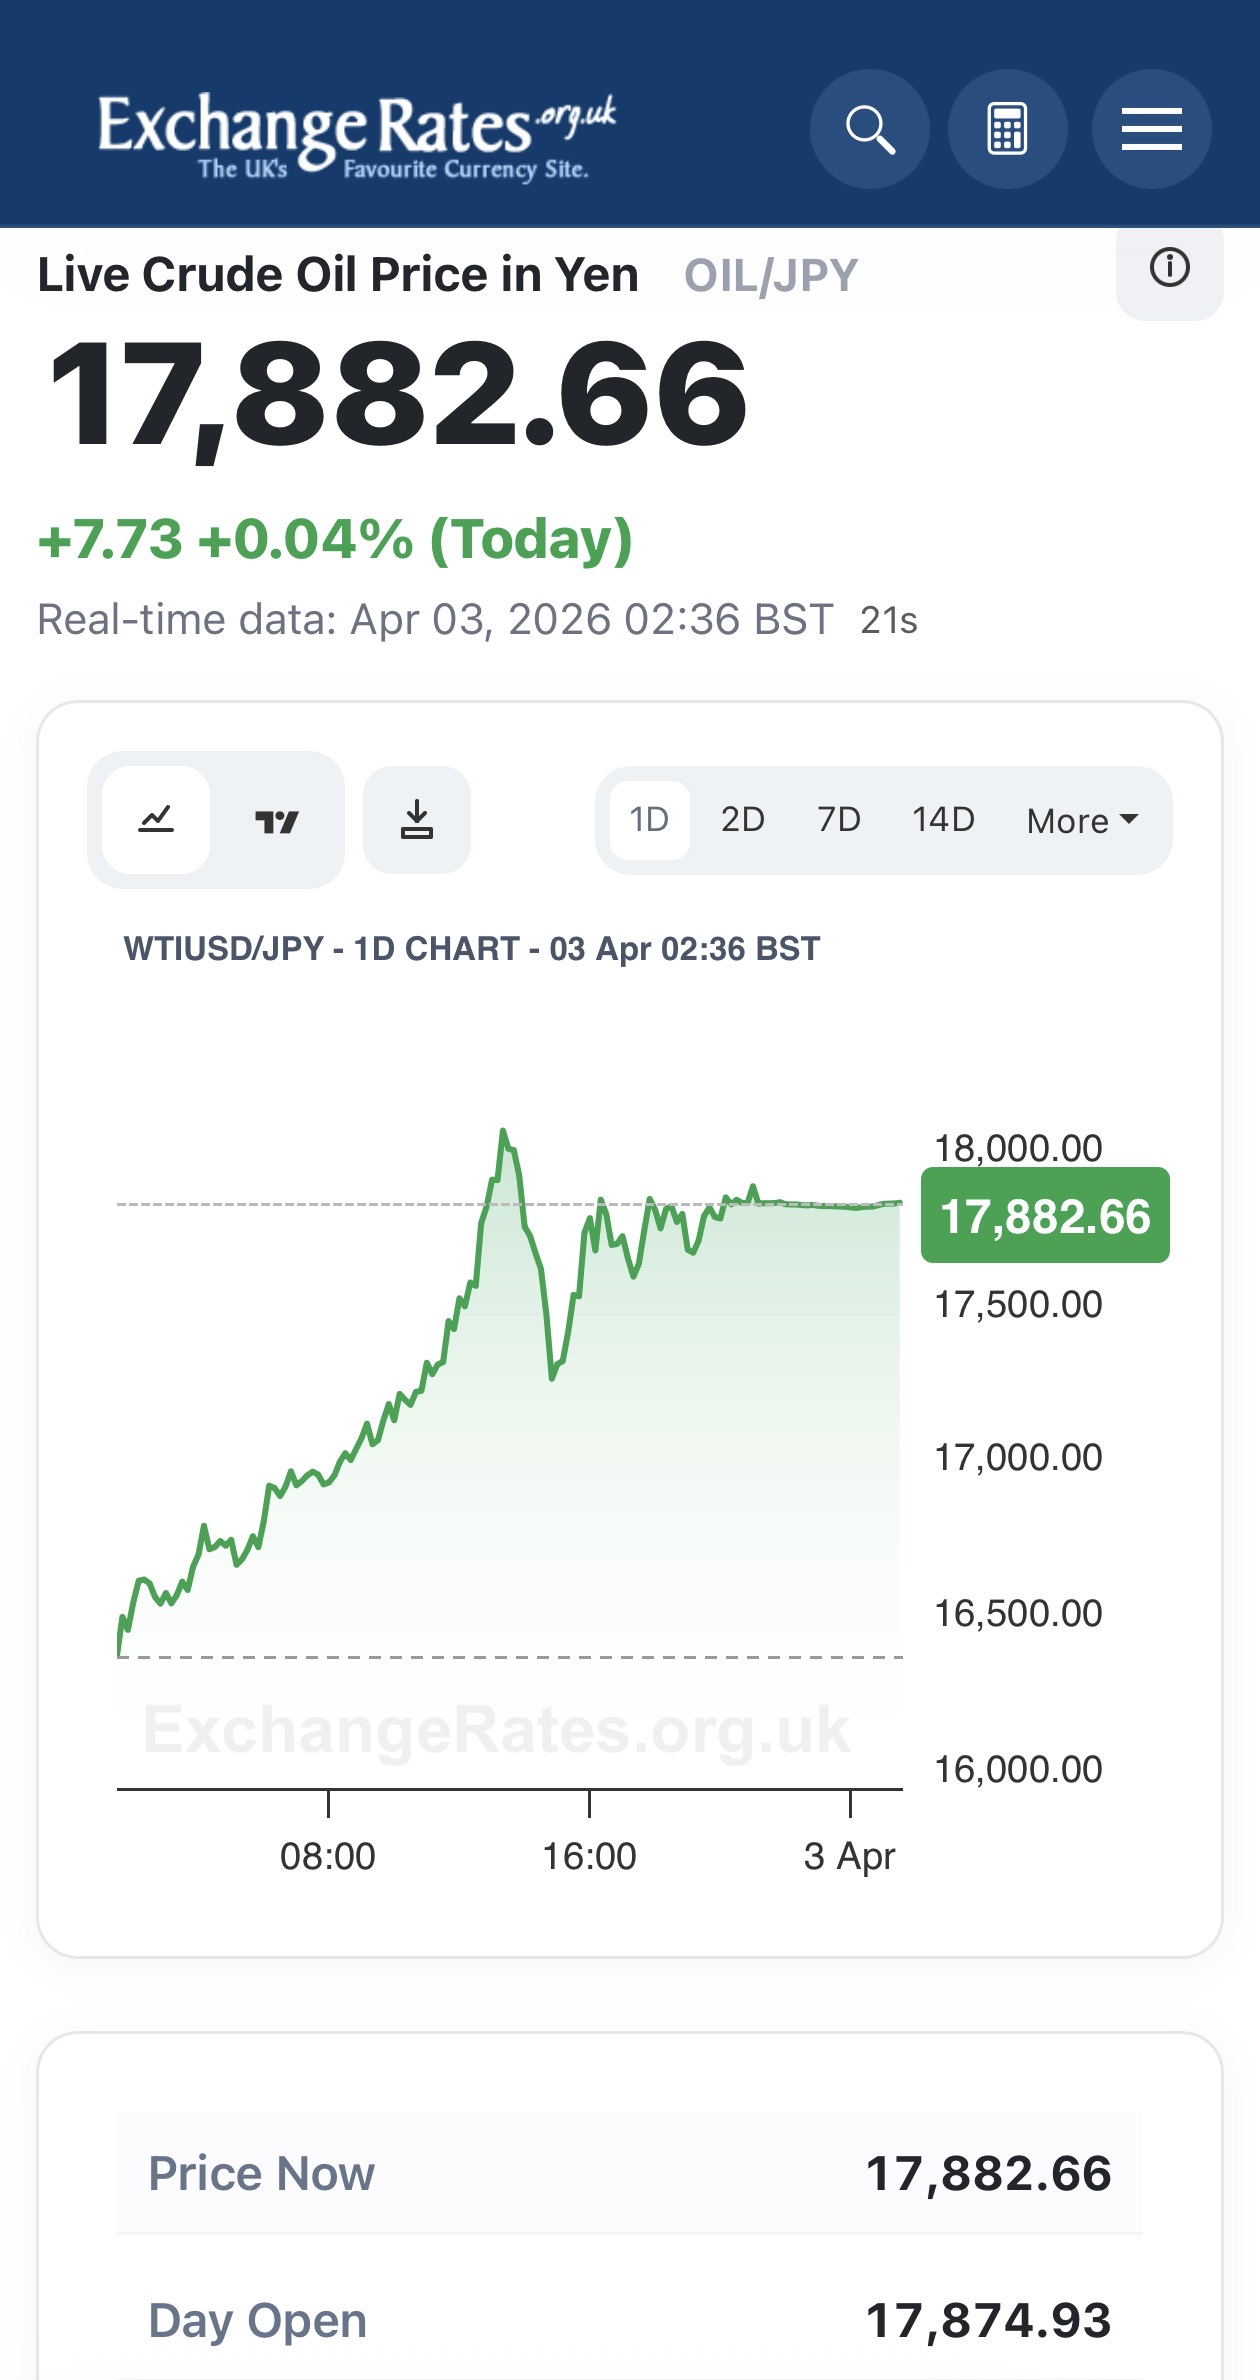The image size is (1260, 2380).
Task: Open the search magnifier icon
Action: click(x=869, y=129)
